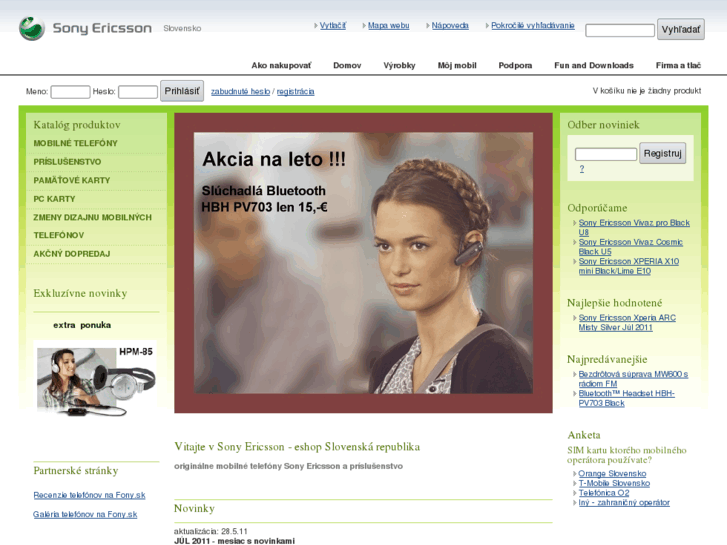Open Sony Ericsson XPERIA X10 mini link
The image size is (727, 545).
pyautogui.click(x=628, y=266)
